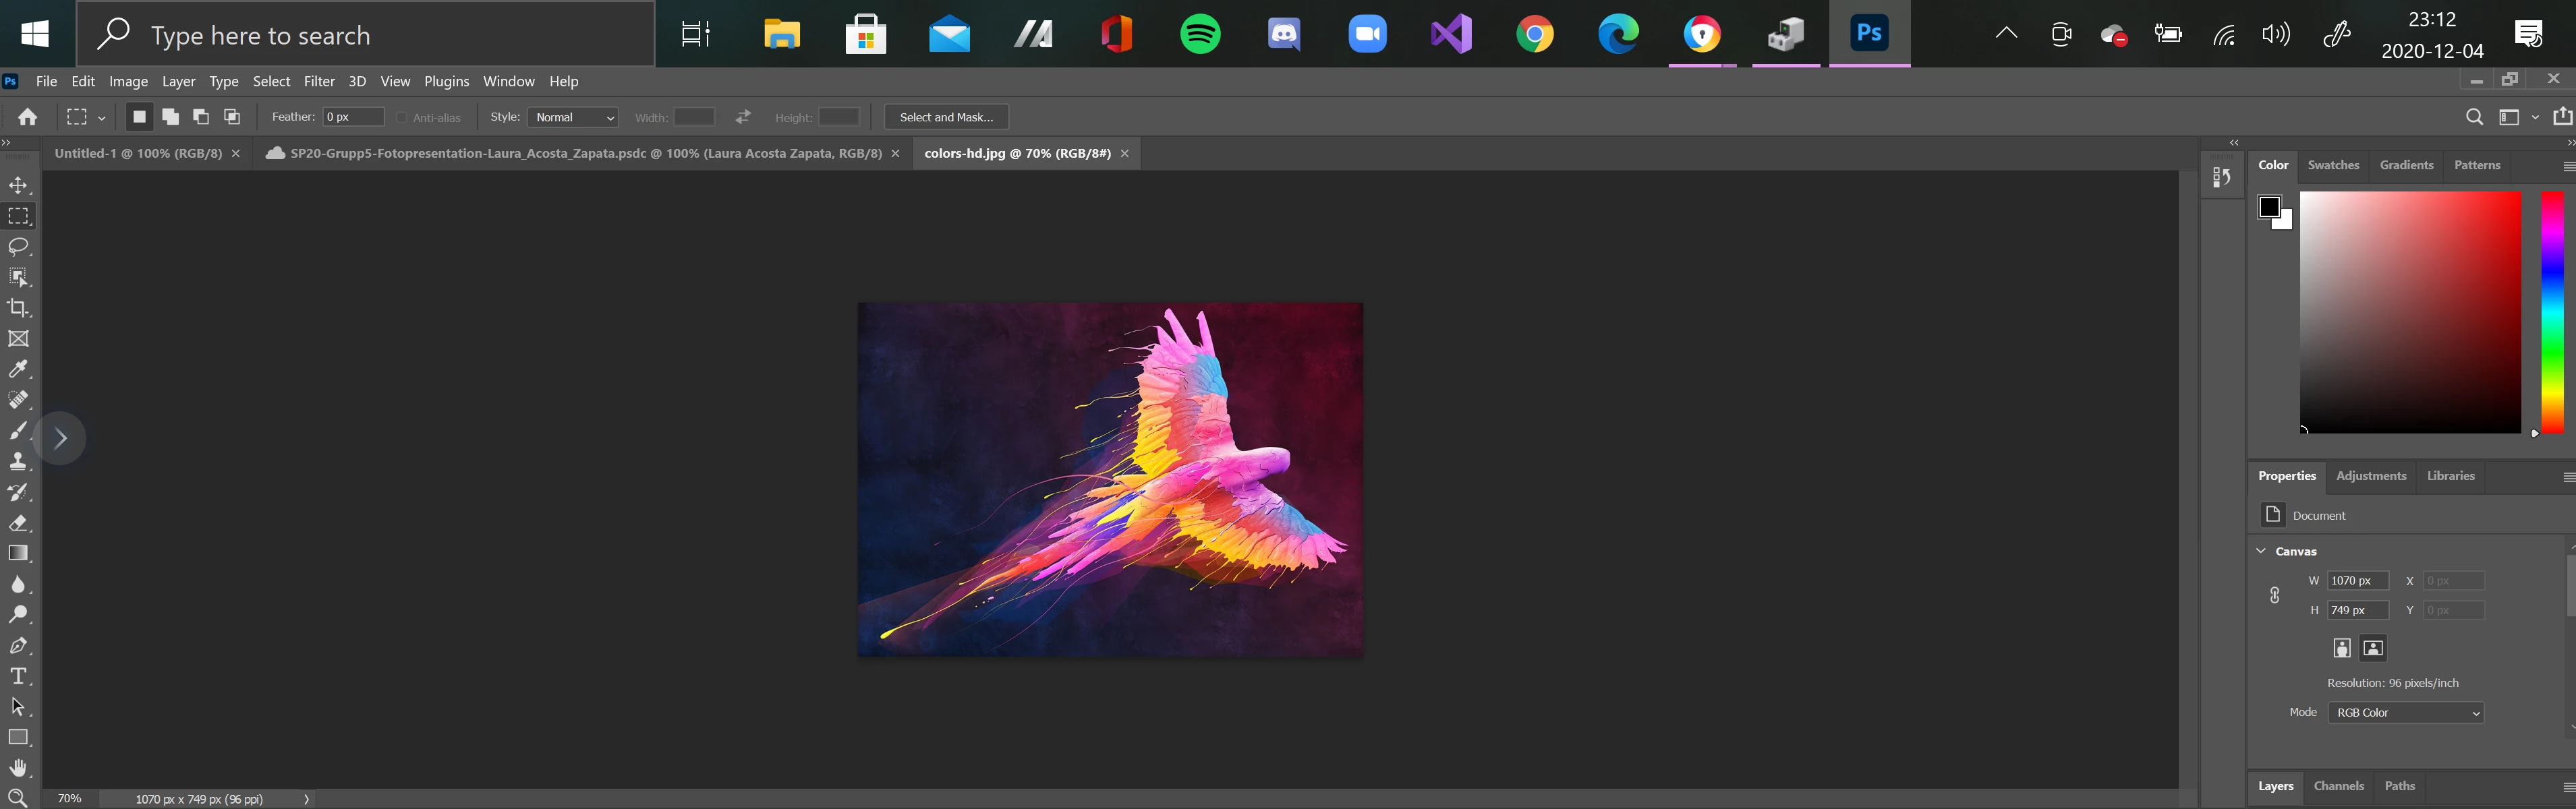
Task: Select the Horizontal Type tool
Action: click(18, 676)
